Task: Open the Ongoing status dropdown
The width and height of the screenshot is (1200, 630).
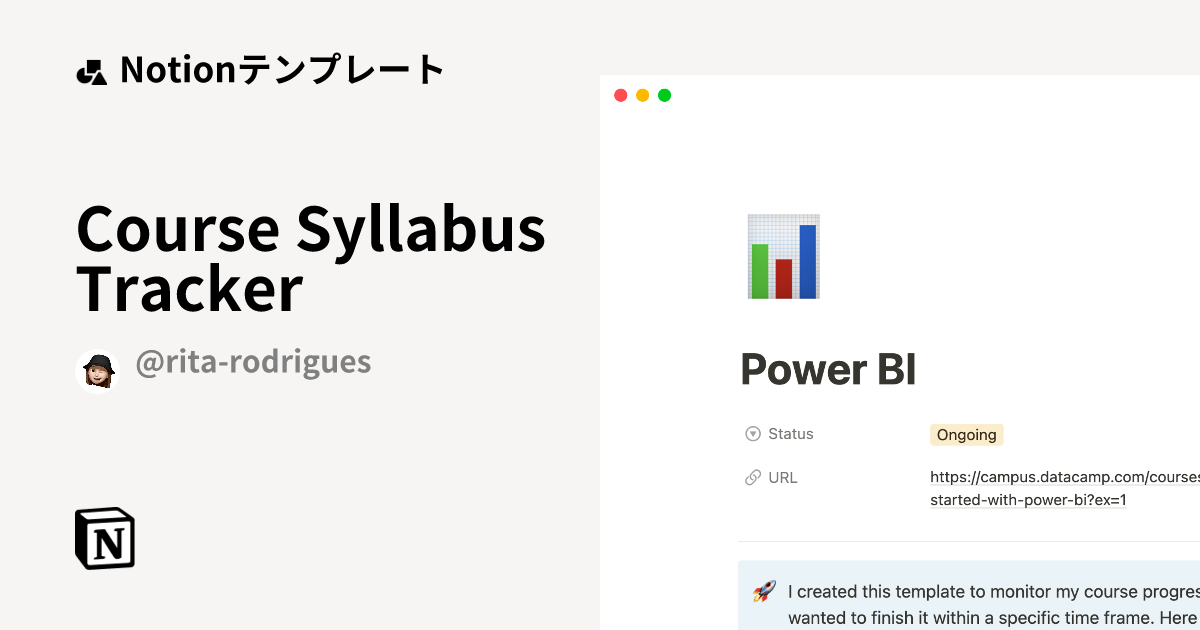Action: (x=966, y=434)
